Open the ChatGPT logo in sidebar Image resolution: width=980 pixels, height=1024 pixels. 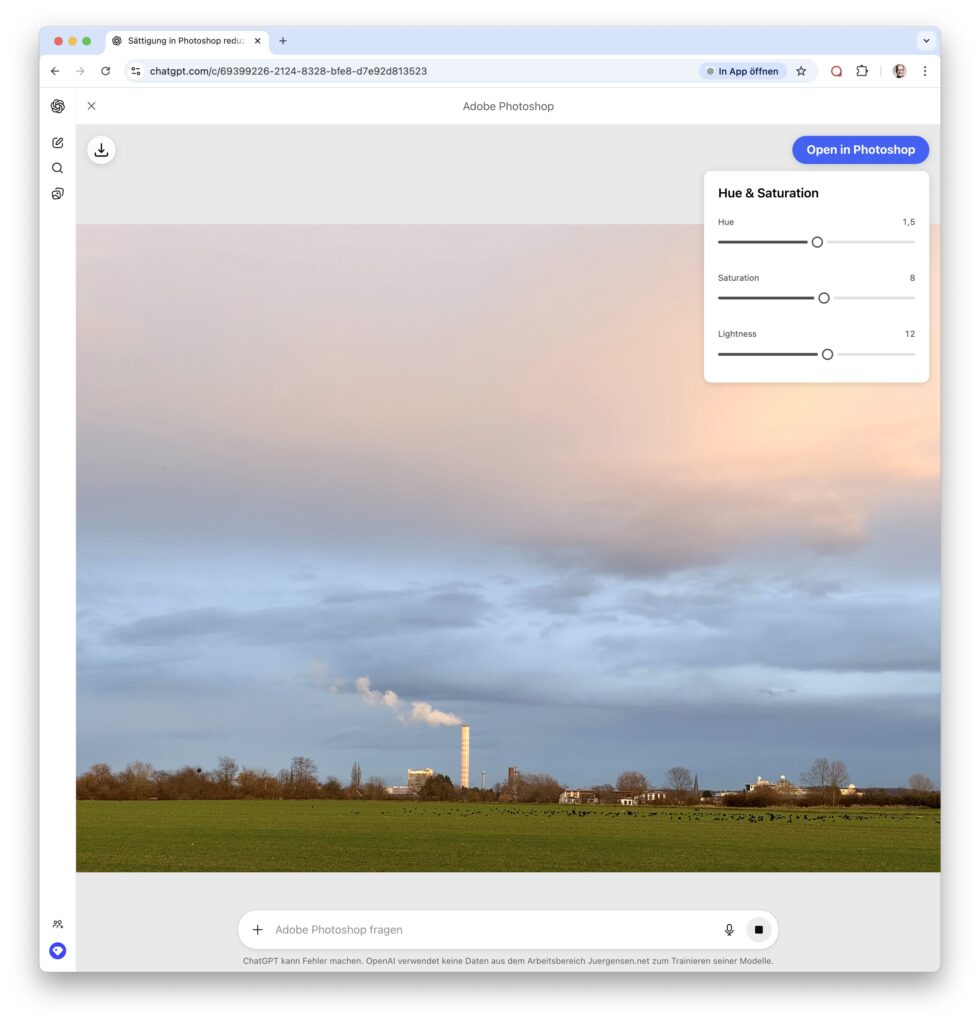pyautogui.click(x=58, y=106)
